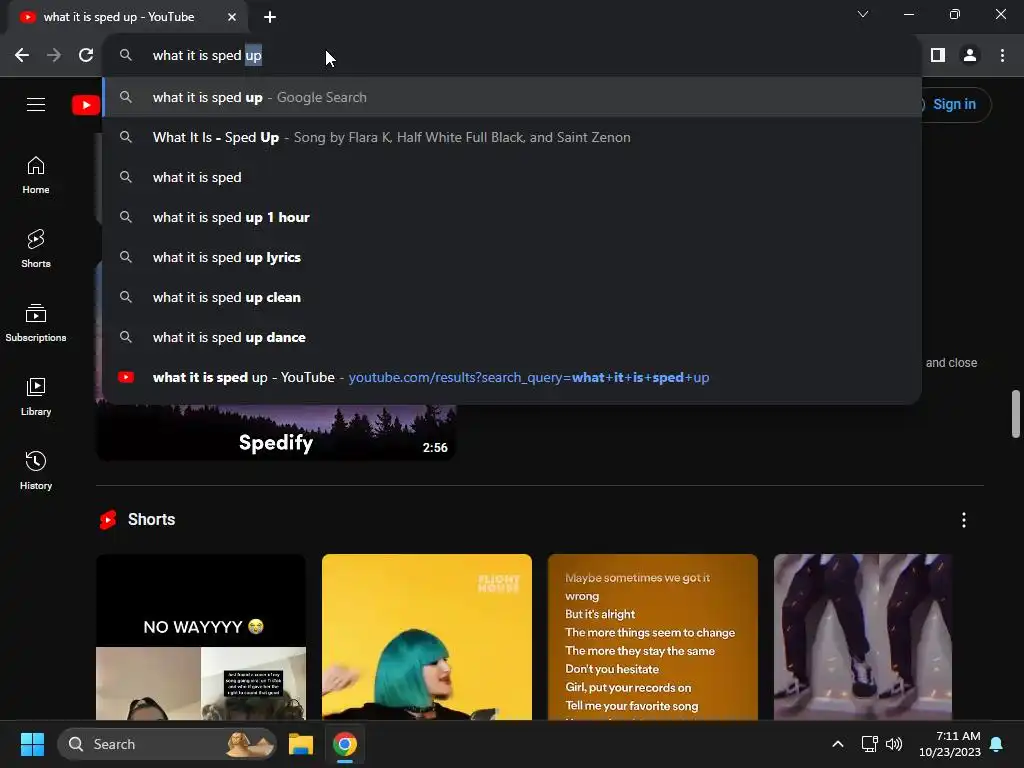
Task: Open the clock showing 7:11 AM
Action: tap(950, 744)
